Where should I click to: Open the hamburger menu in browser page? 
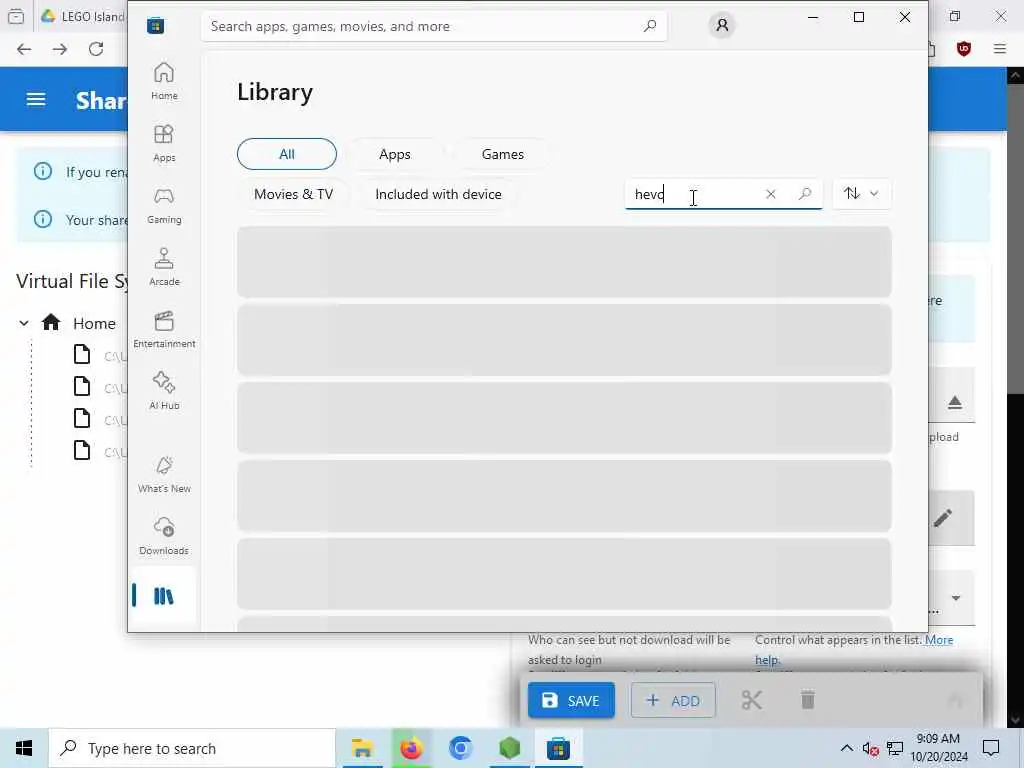[x=36, y=99]
